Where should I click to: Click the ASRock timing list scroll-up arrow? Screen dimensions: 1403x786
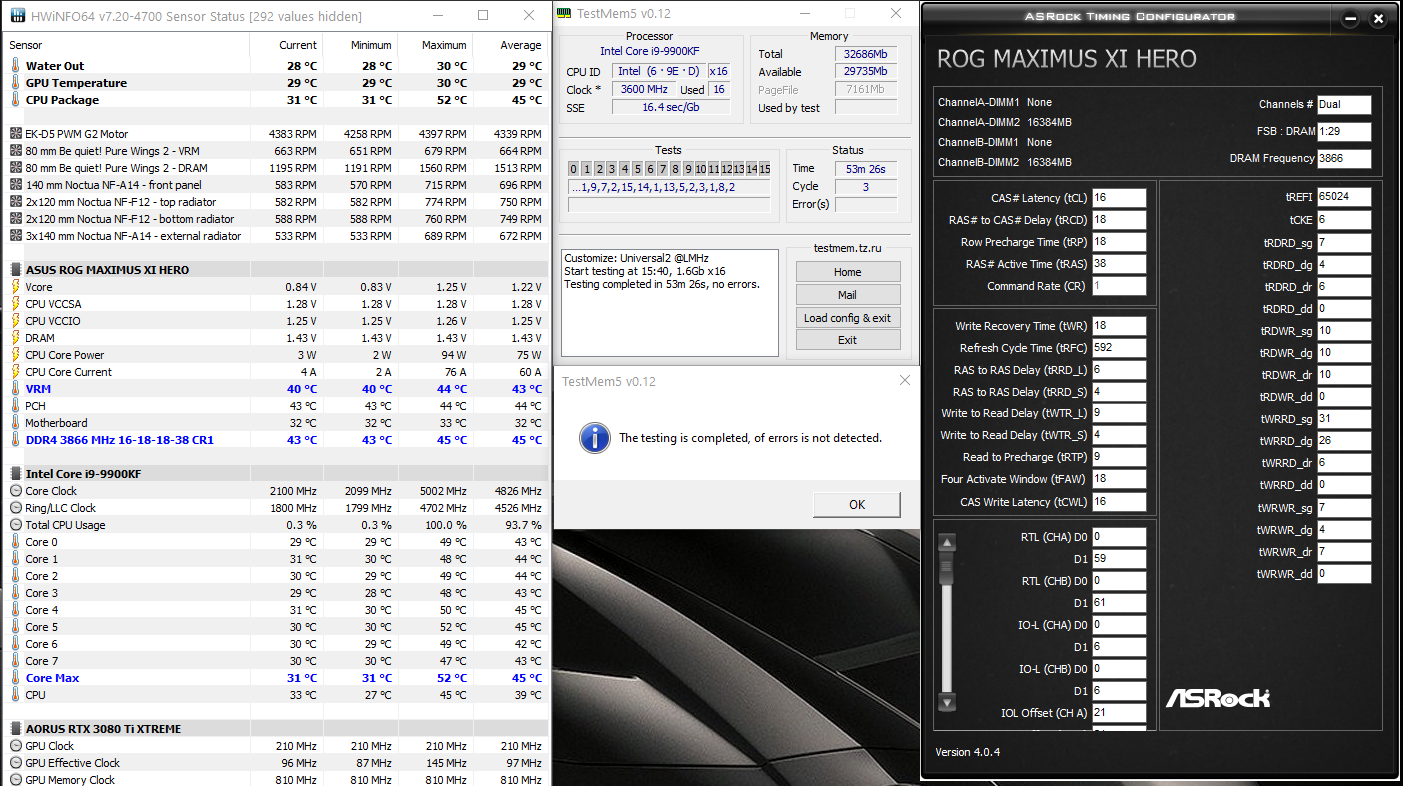pyautogui.click(x=947, y=543)
